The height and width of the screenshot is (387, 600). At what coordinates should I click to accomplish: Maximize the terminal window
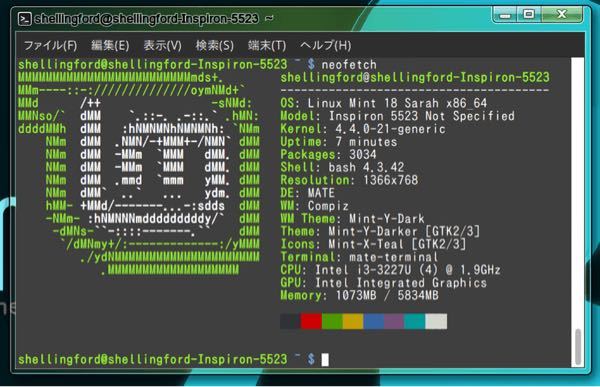tap(529, 15)
